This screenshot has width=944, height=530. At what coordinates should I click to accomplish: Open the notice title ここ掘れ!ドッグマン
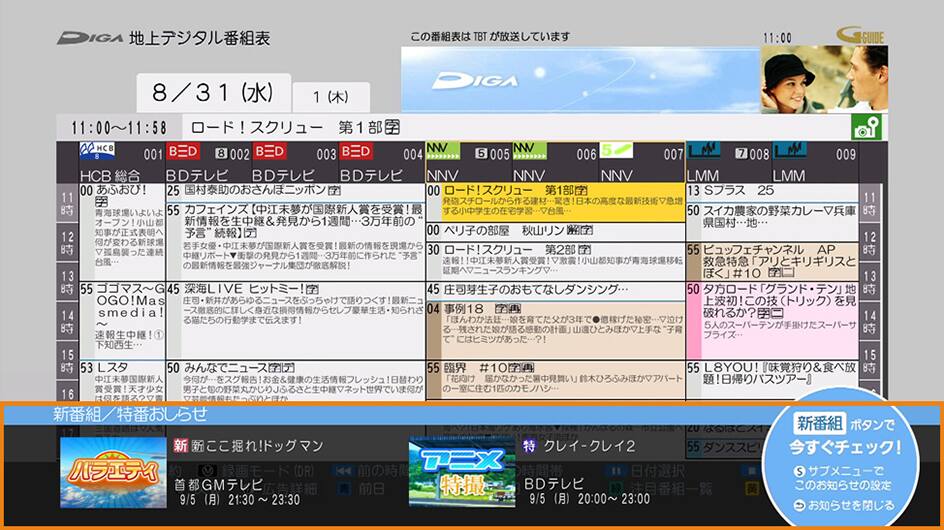pos(265,446)
